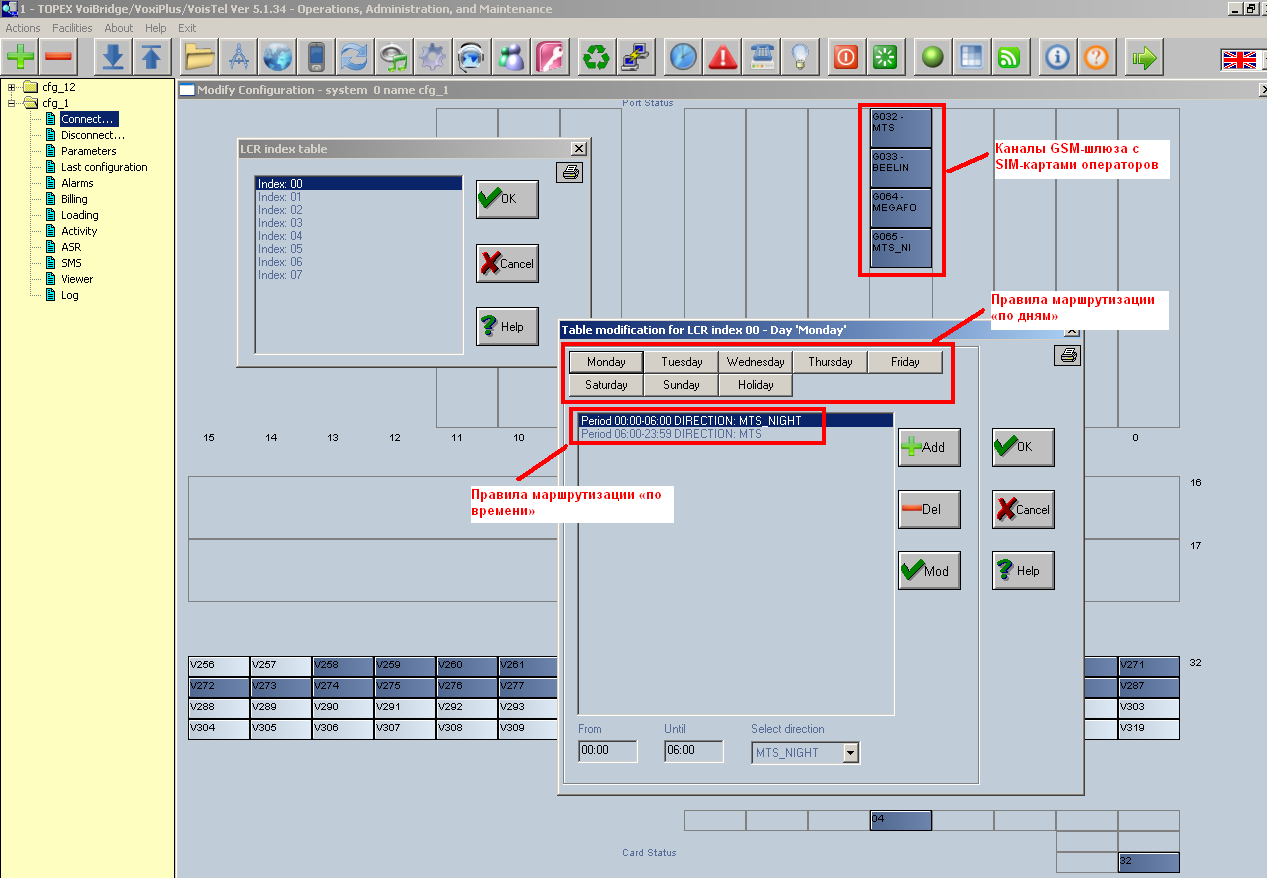Click the mobile phone toolbar icon

[316, 58]
